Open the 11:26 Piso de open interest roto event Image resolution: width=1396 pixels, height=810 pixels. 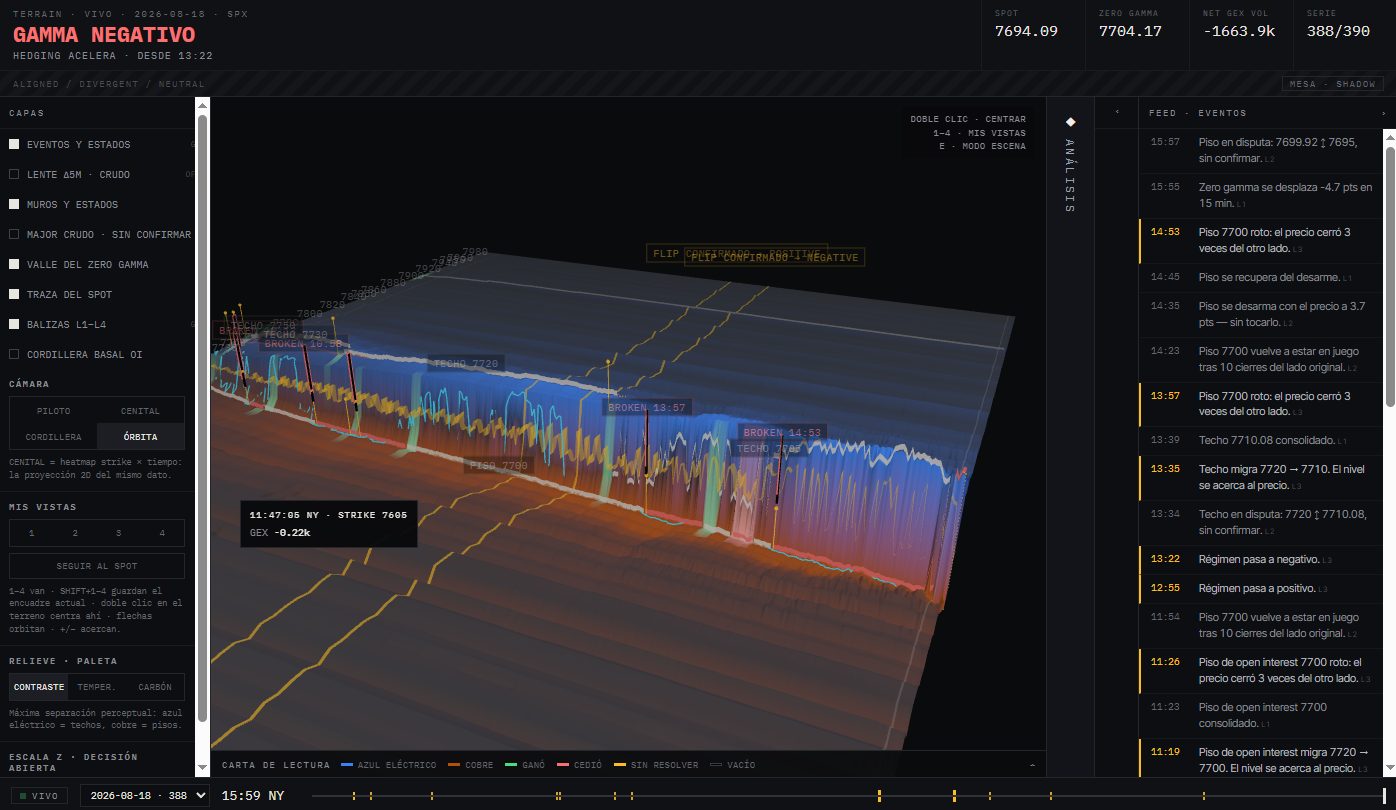1260,670
